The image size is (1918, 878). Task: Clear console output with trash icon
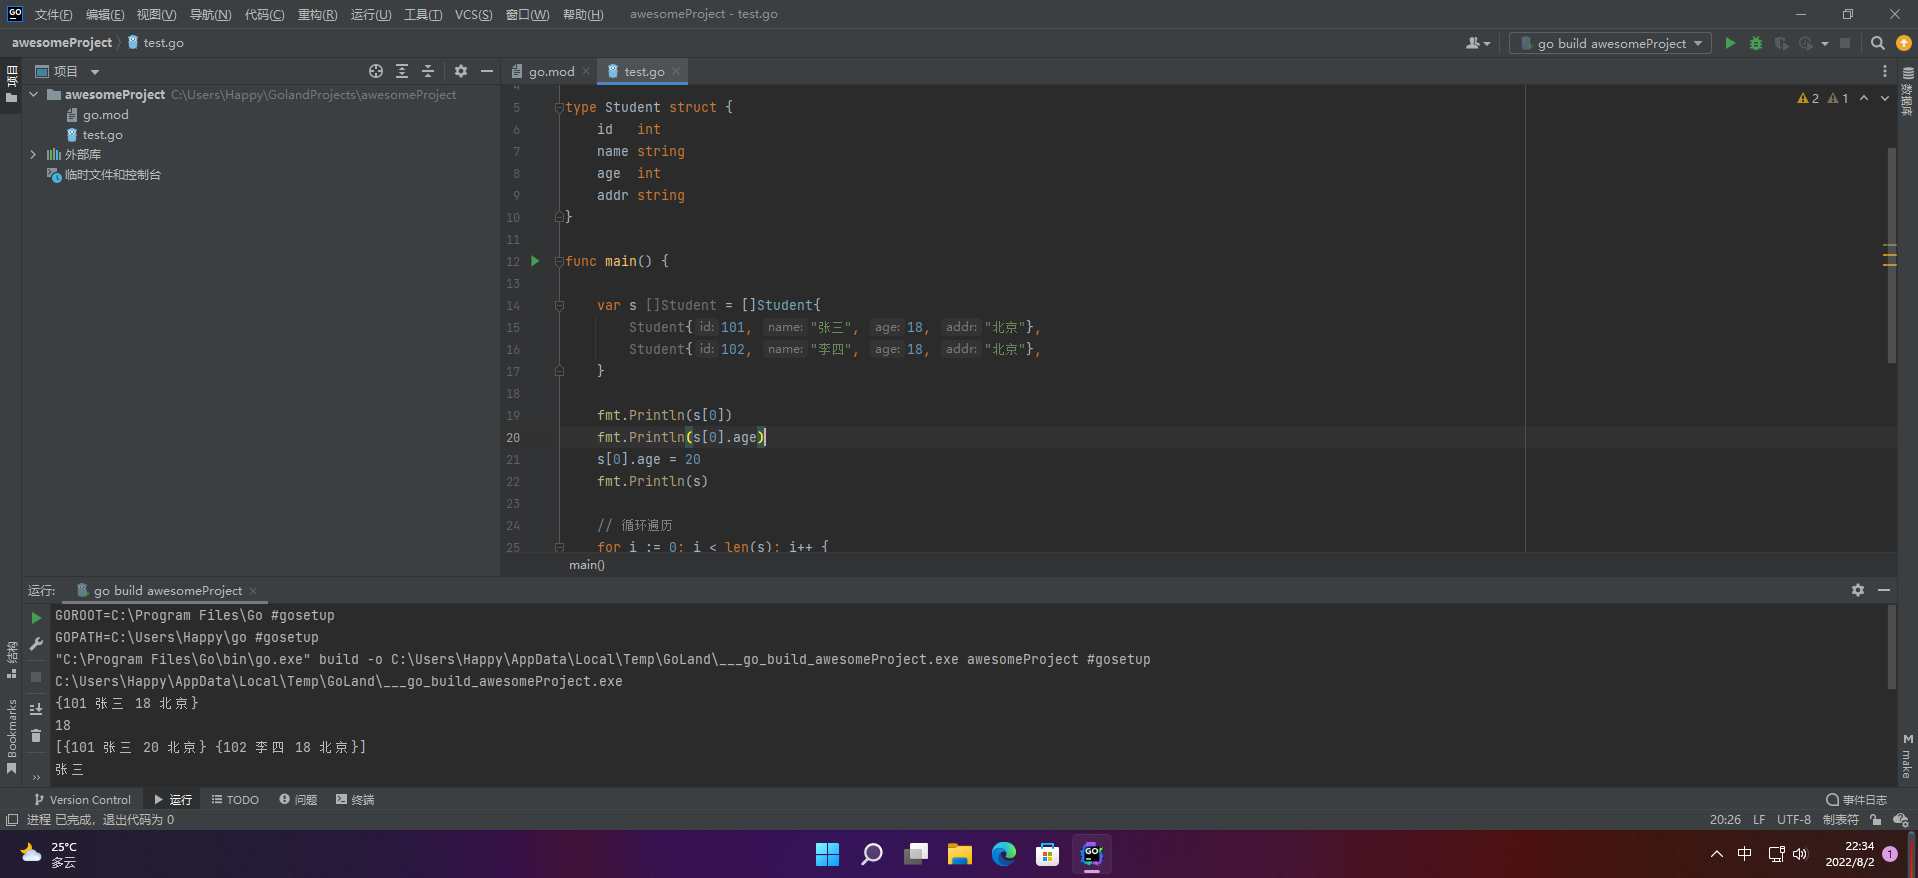pos(36,736)
